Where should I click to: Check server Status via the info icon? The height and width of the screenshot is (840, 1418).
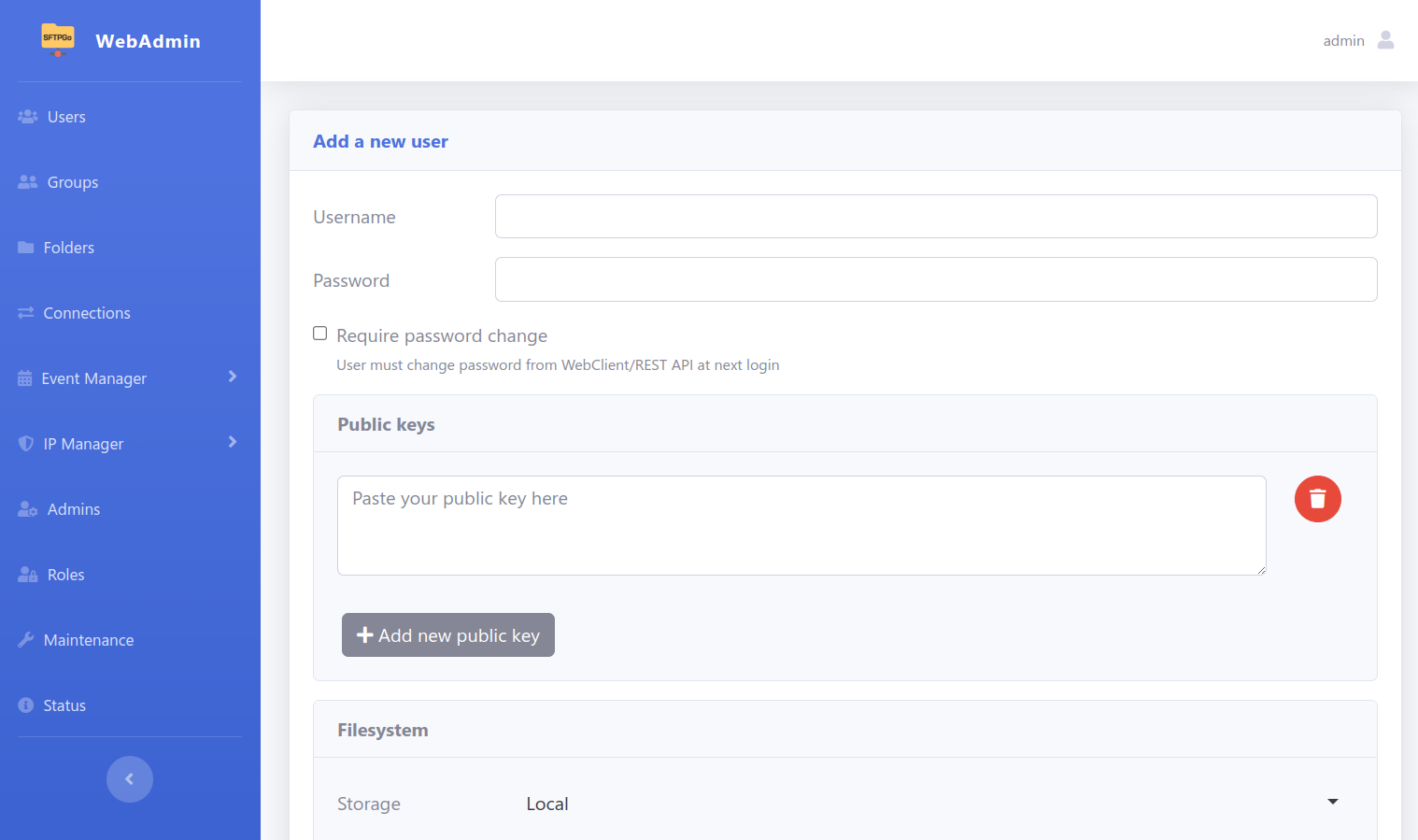25,705
